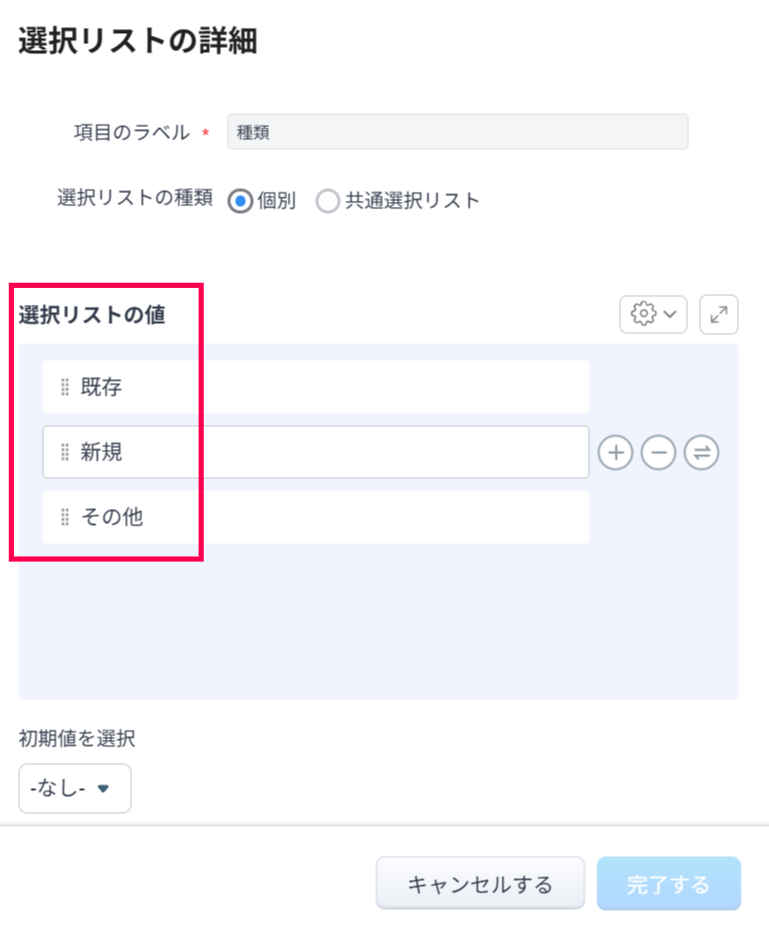This screenshot has height=927, width=769.
Task: Select the 個別 radio button
Action: click(x=240, y=201)
